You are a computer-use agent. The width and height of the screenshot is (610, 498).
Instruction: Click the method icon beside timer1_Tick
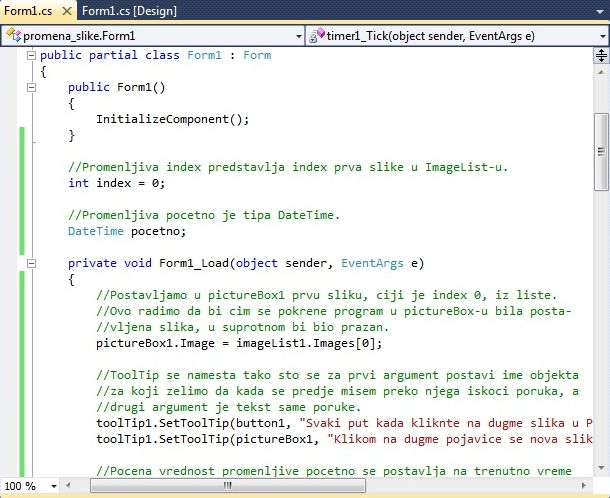pyautogui.click(x=317, y=36)
